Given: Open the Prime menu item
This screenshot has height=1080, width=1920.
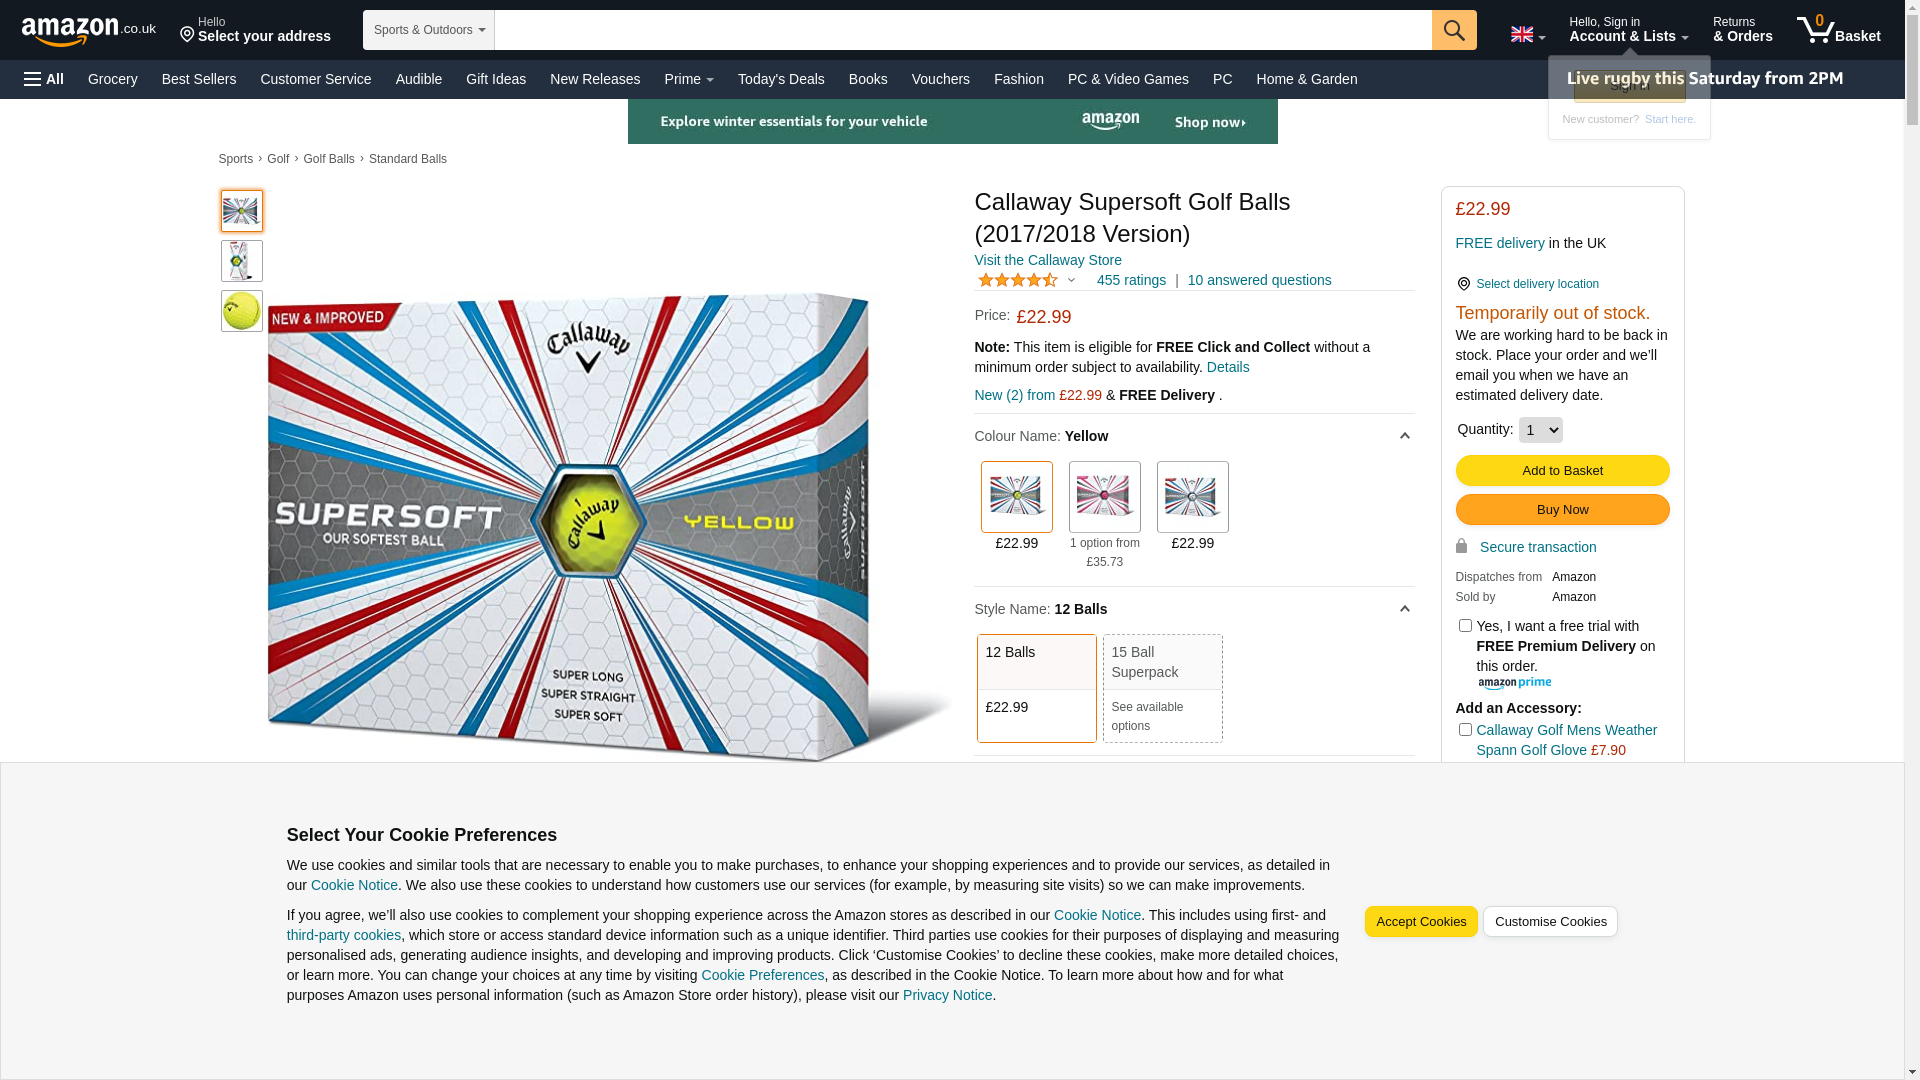Looking at the screenshot, I should (689, 79).
